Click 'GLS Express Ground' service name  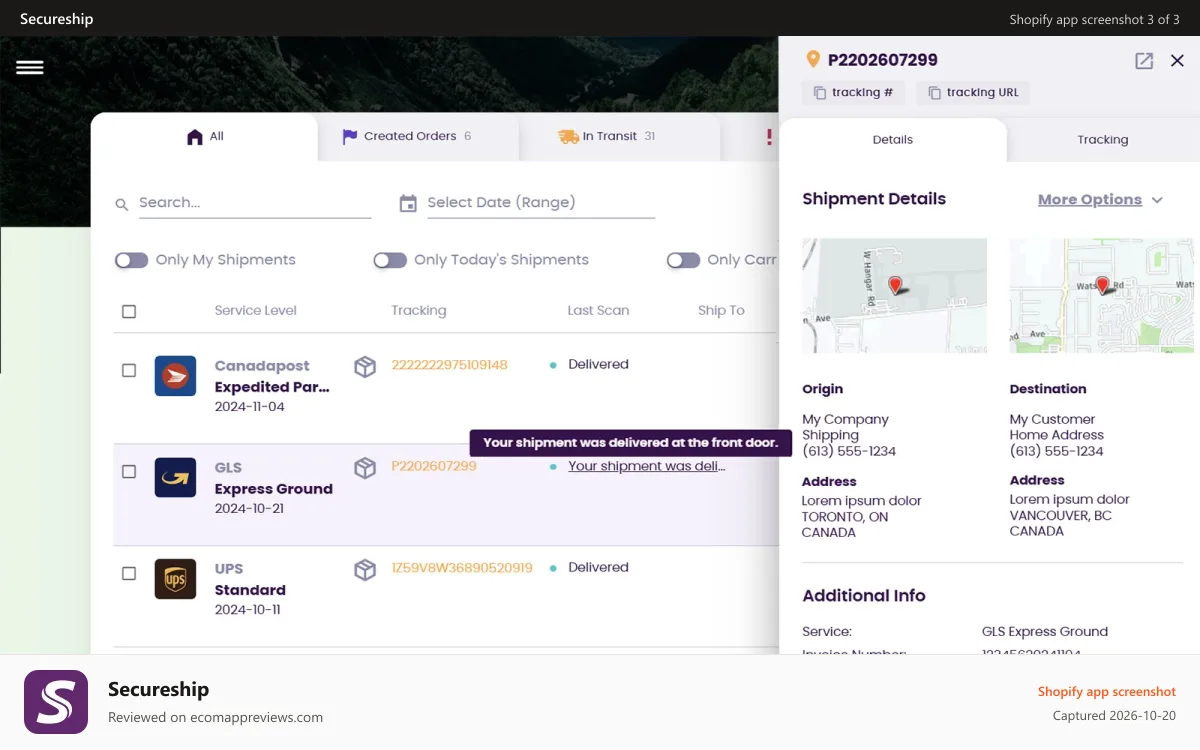273,479
